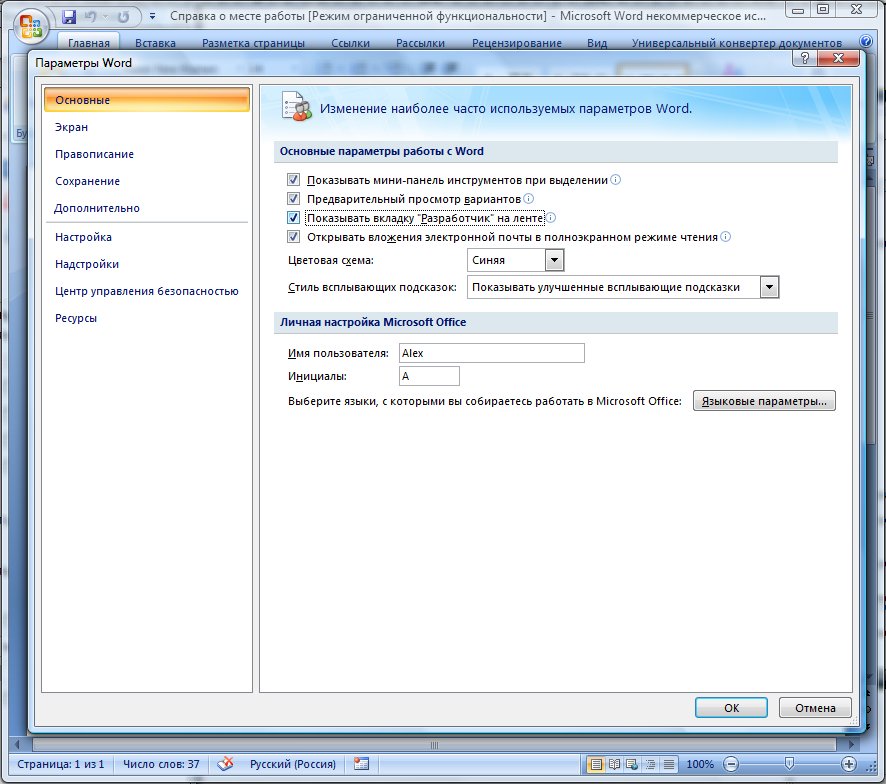The height and width of the screenshot is (784, 886).
Task: Click the Undo arrow in quick access toolbar
Action: click(x=90, y=17)
